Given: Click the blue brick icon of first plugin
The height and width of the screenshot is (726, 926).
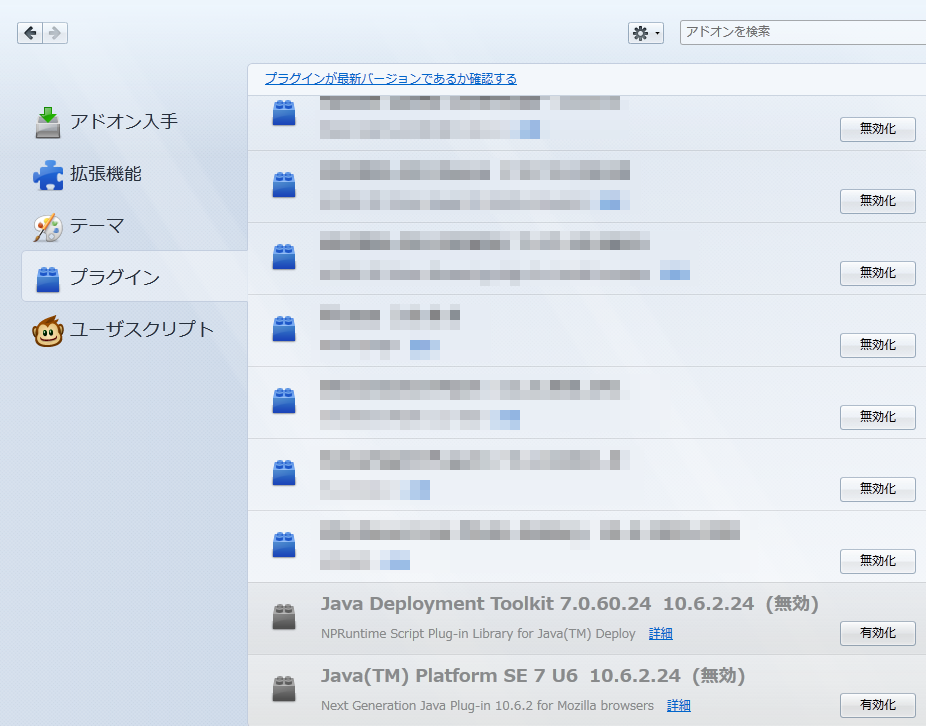Looking at the screenshot, I should click(284, 113).
